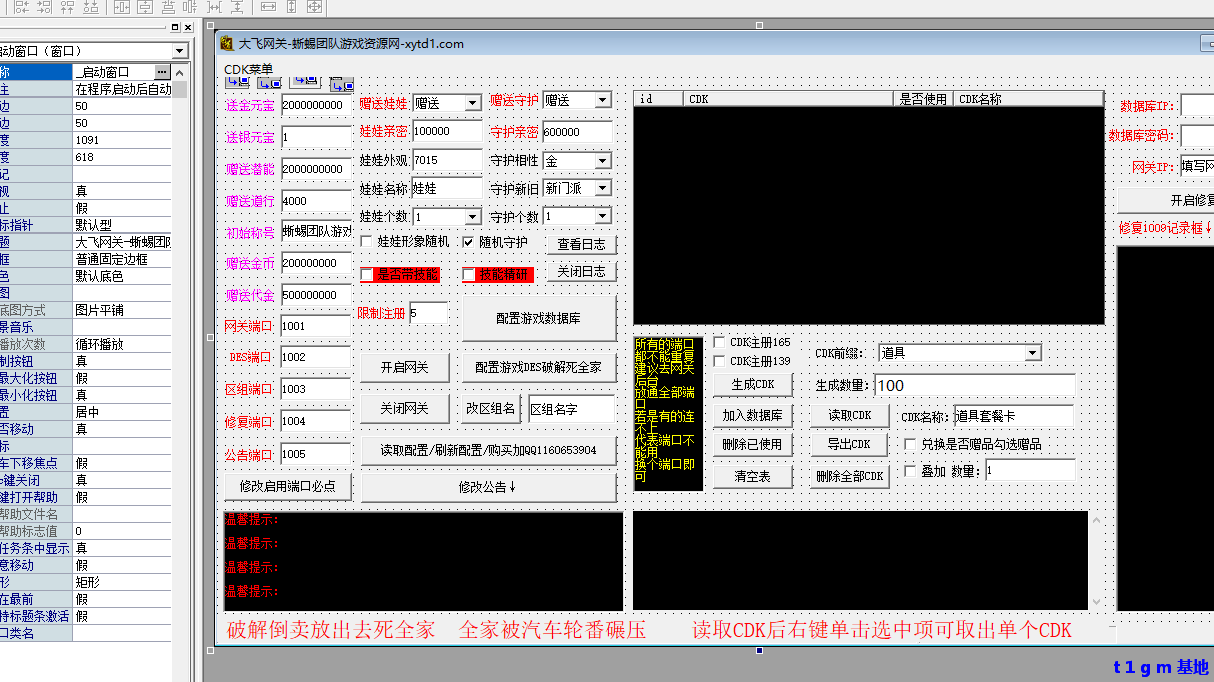1214x682 pixels.
Task: Expand the 守护相性 dropdown showing 金
Action: click(x=602, y=161)
